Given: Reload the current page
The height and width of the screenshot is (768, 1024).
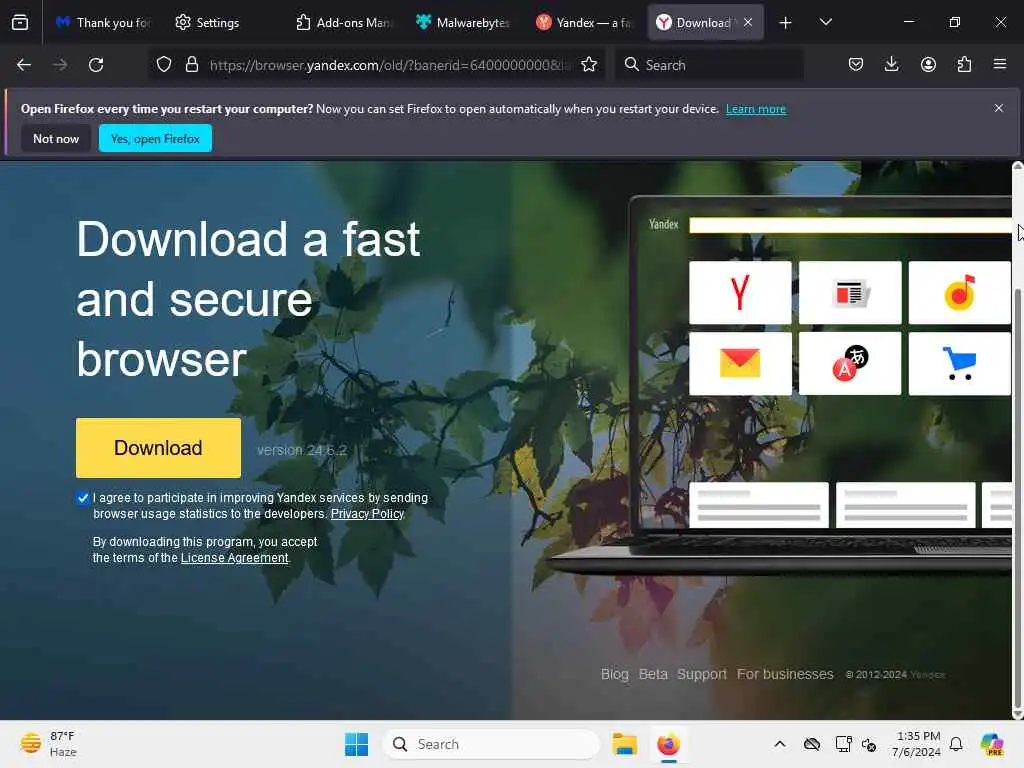Looking at the screenshot, I should (96, 65).
